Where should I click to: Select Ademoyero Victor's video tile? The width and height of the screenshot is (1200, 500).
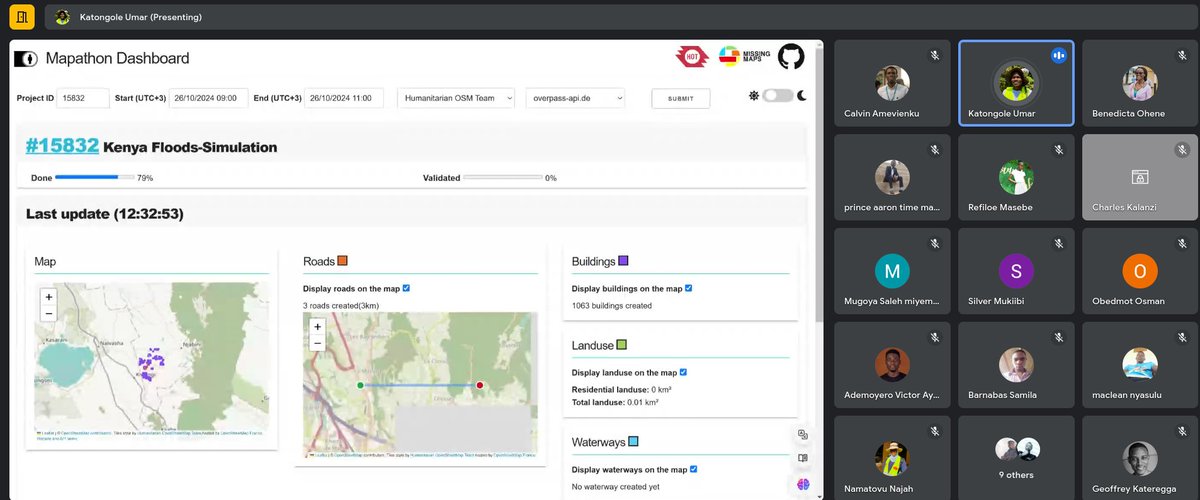tap(892, 365)
